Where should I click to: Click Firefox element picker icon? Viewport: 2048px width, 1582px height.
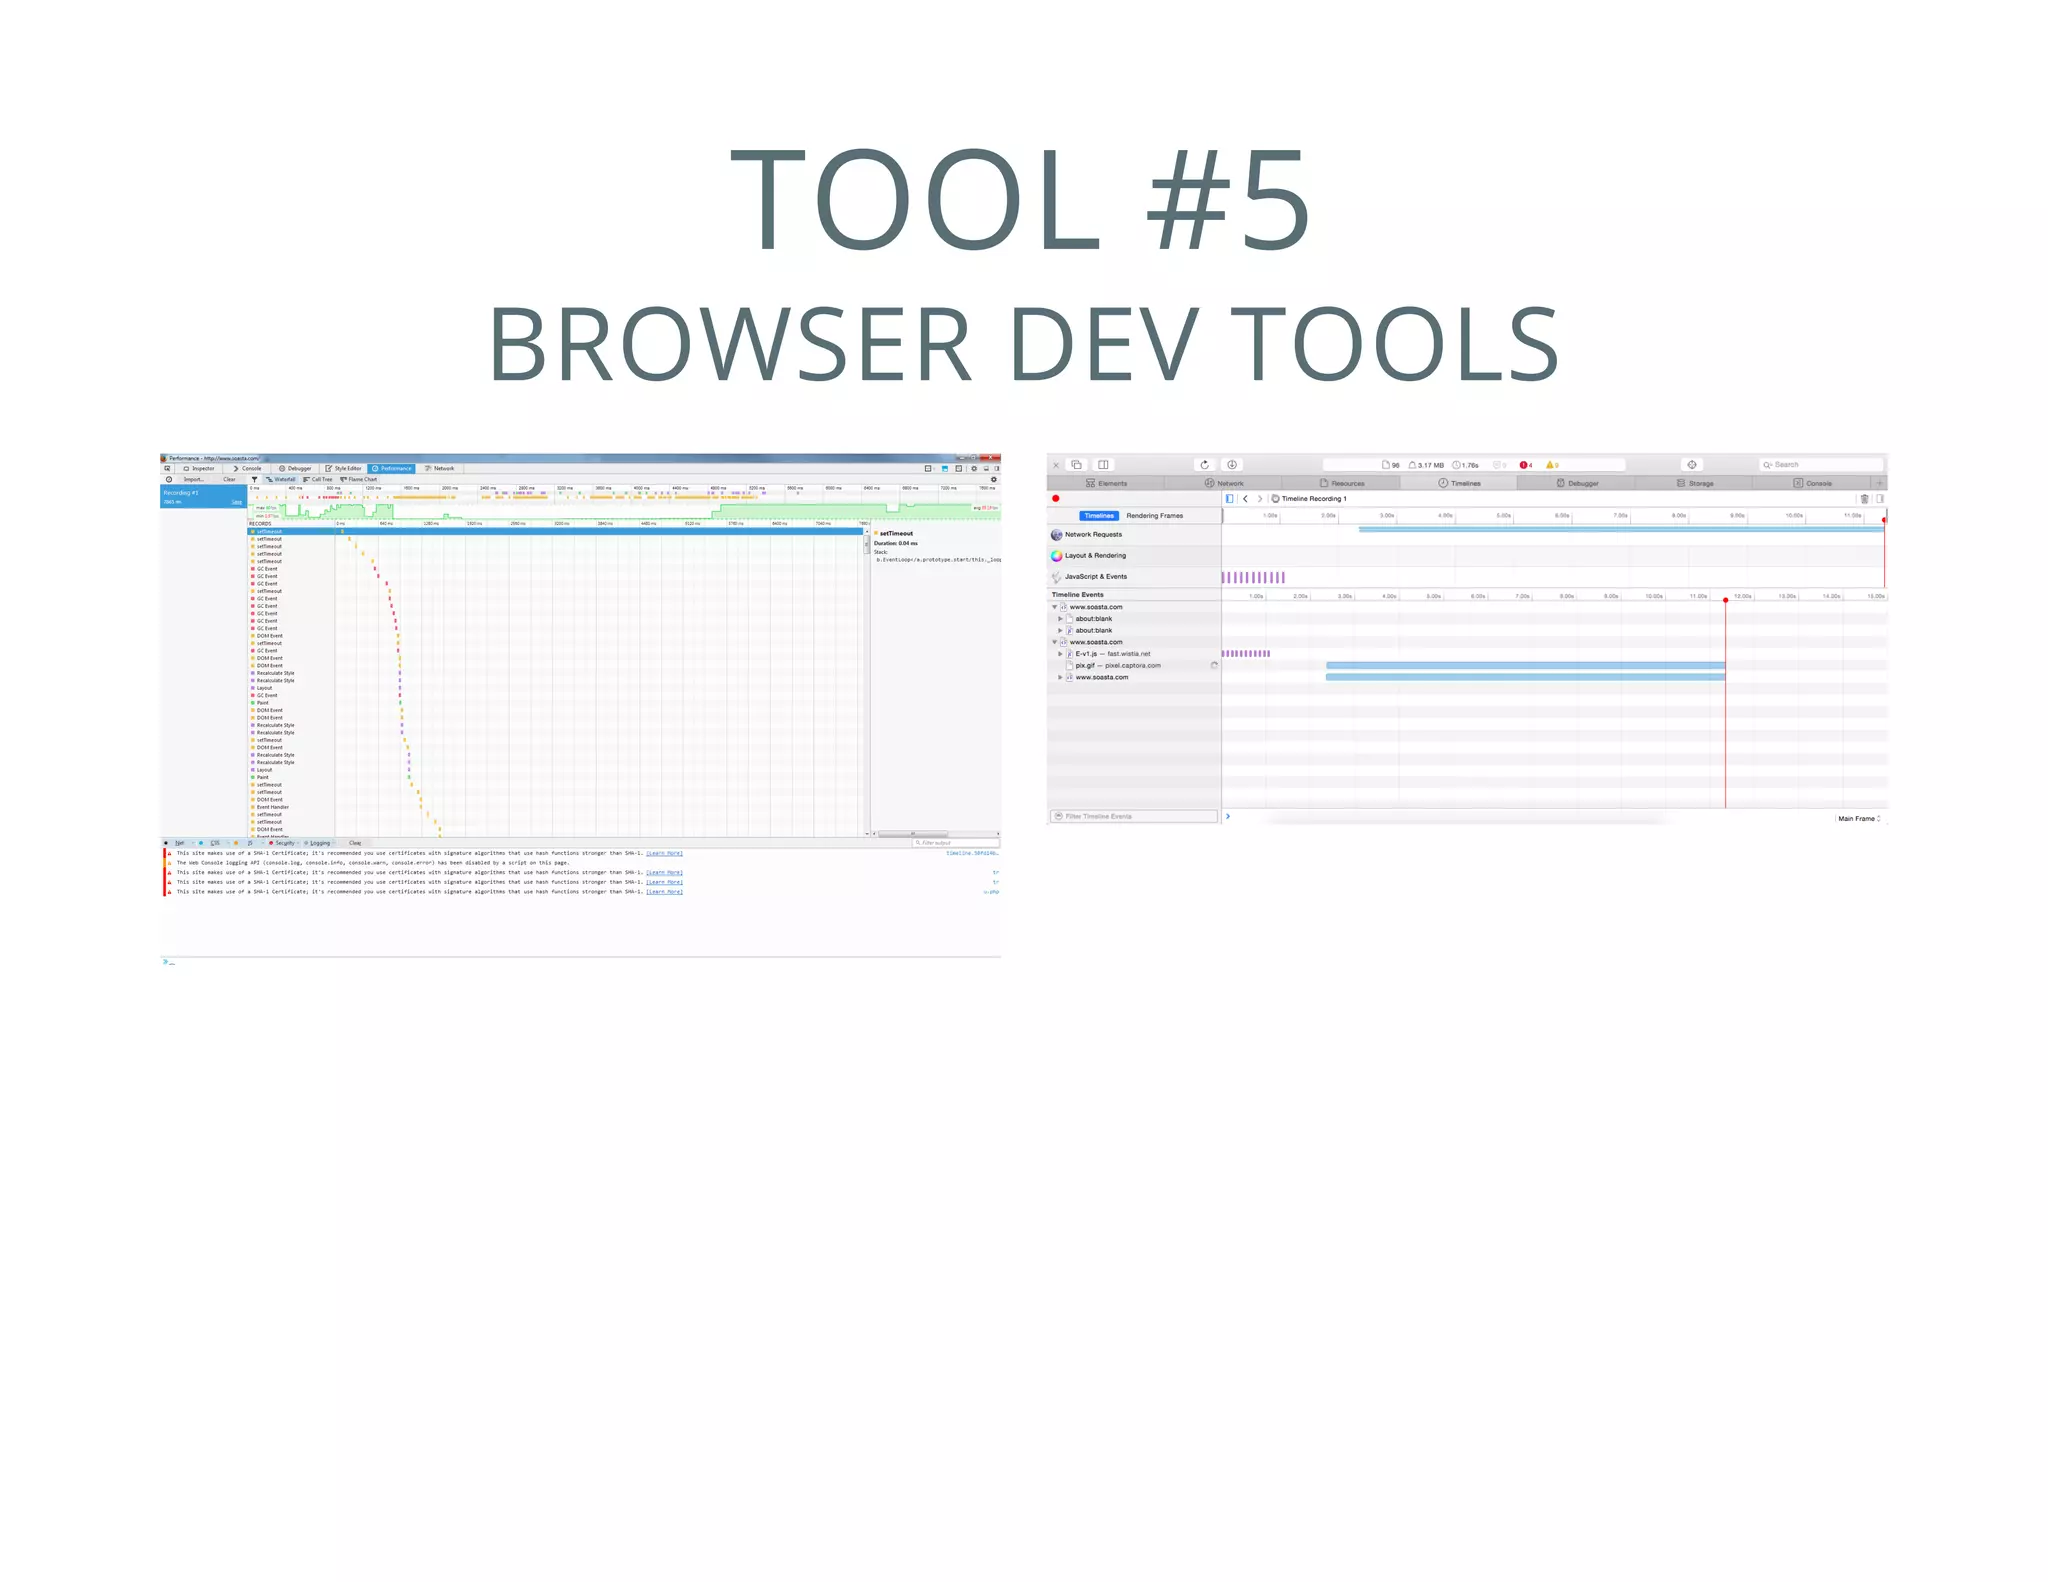pyautogui.click(x=167, y=468)
